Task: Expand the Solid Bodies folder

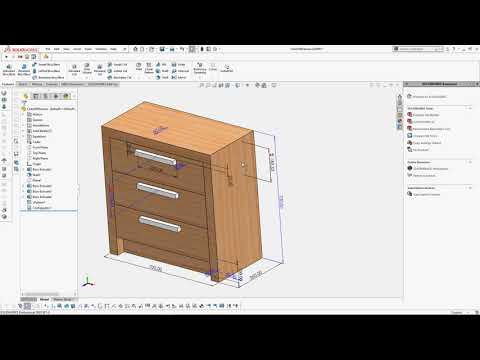Action: (24, 131)
